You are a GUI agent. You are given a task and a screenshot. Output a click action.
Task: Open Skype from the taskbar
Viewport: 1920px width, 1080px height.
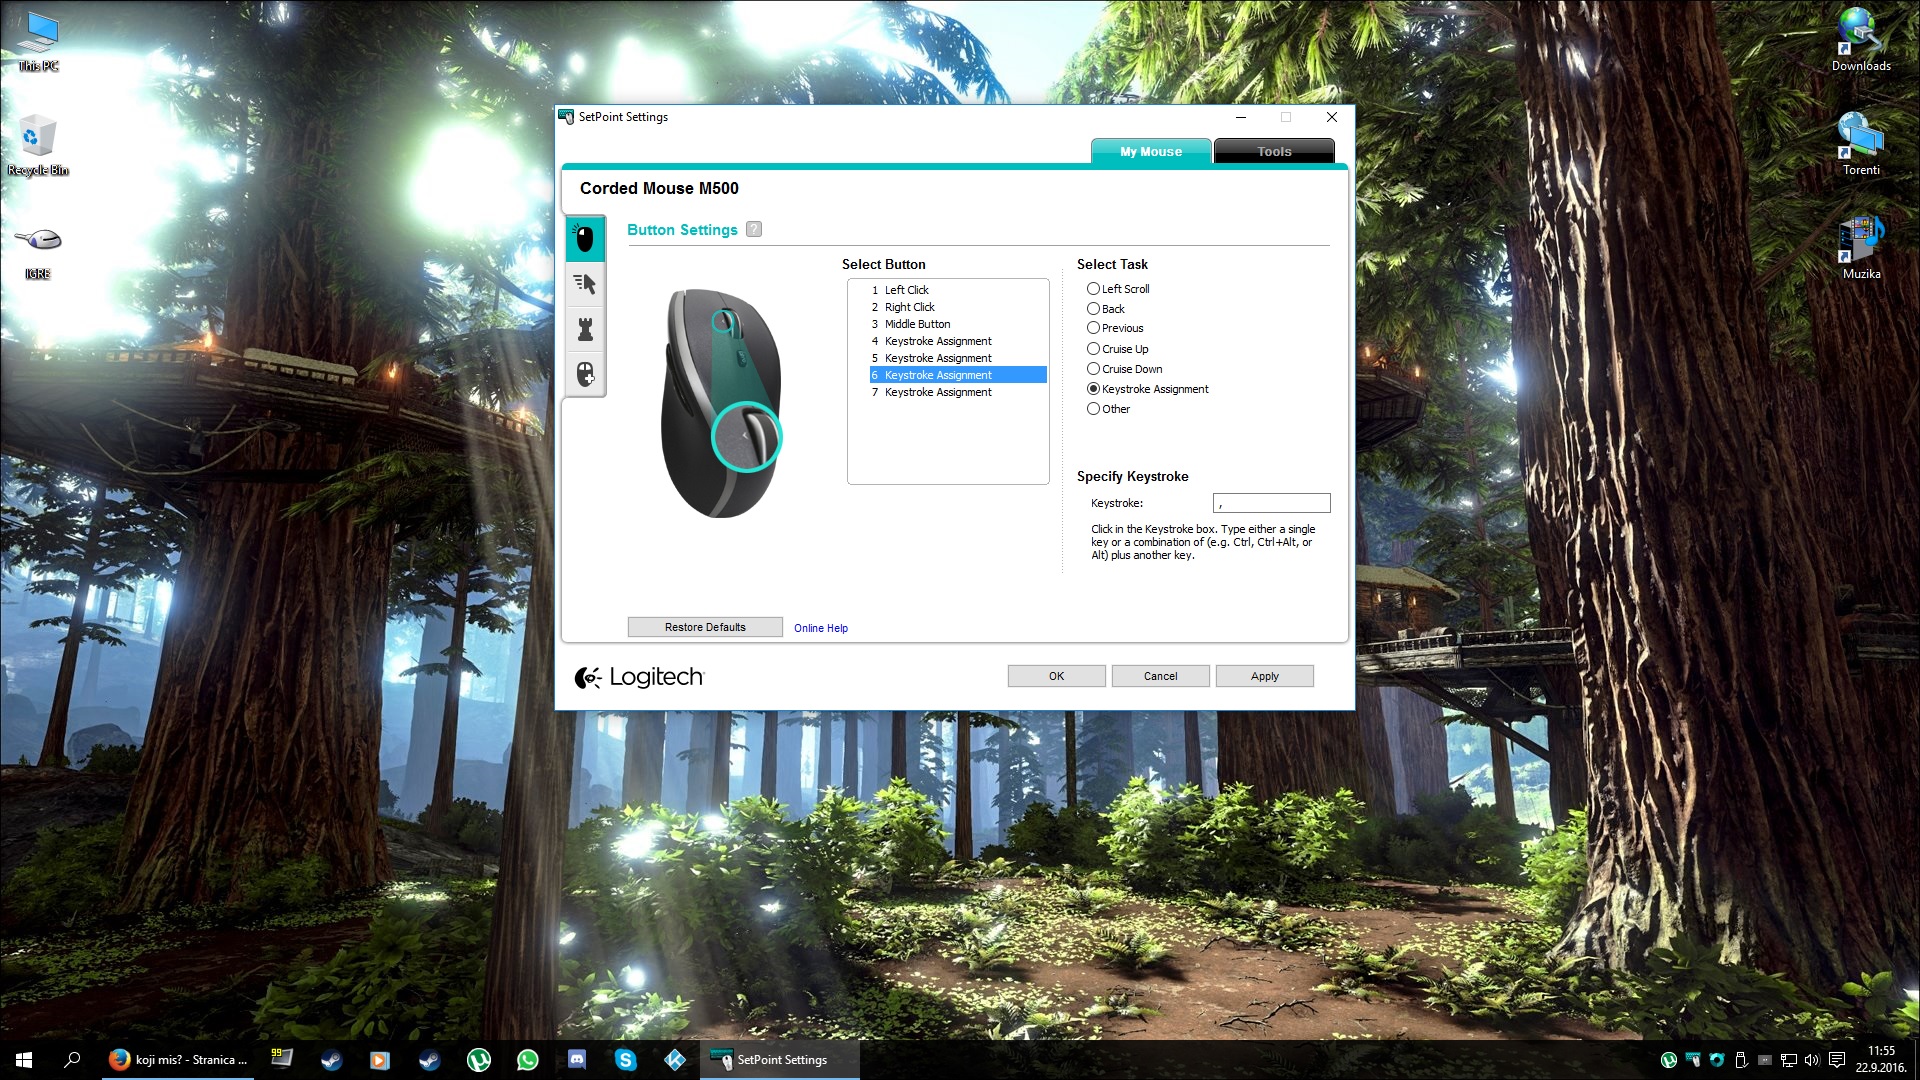626,1060
